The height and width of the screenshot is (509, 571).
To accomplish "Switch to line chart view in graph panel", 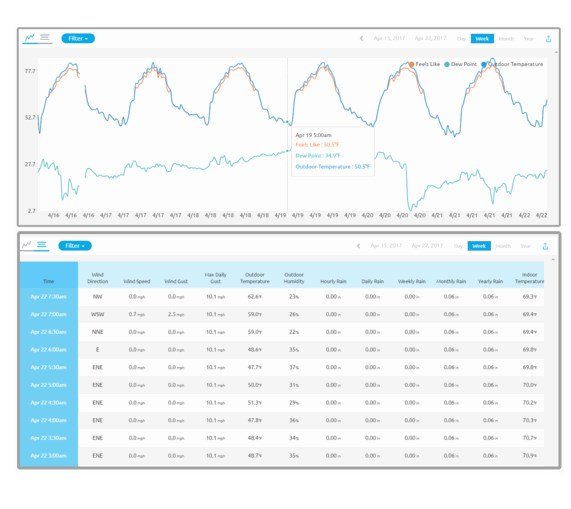I will 30,37.
